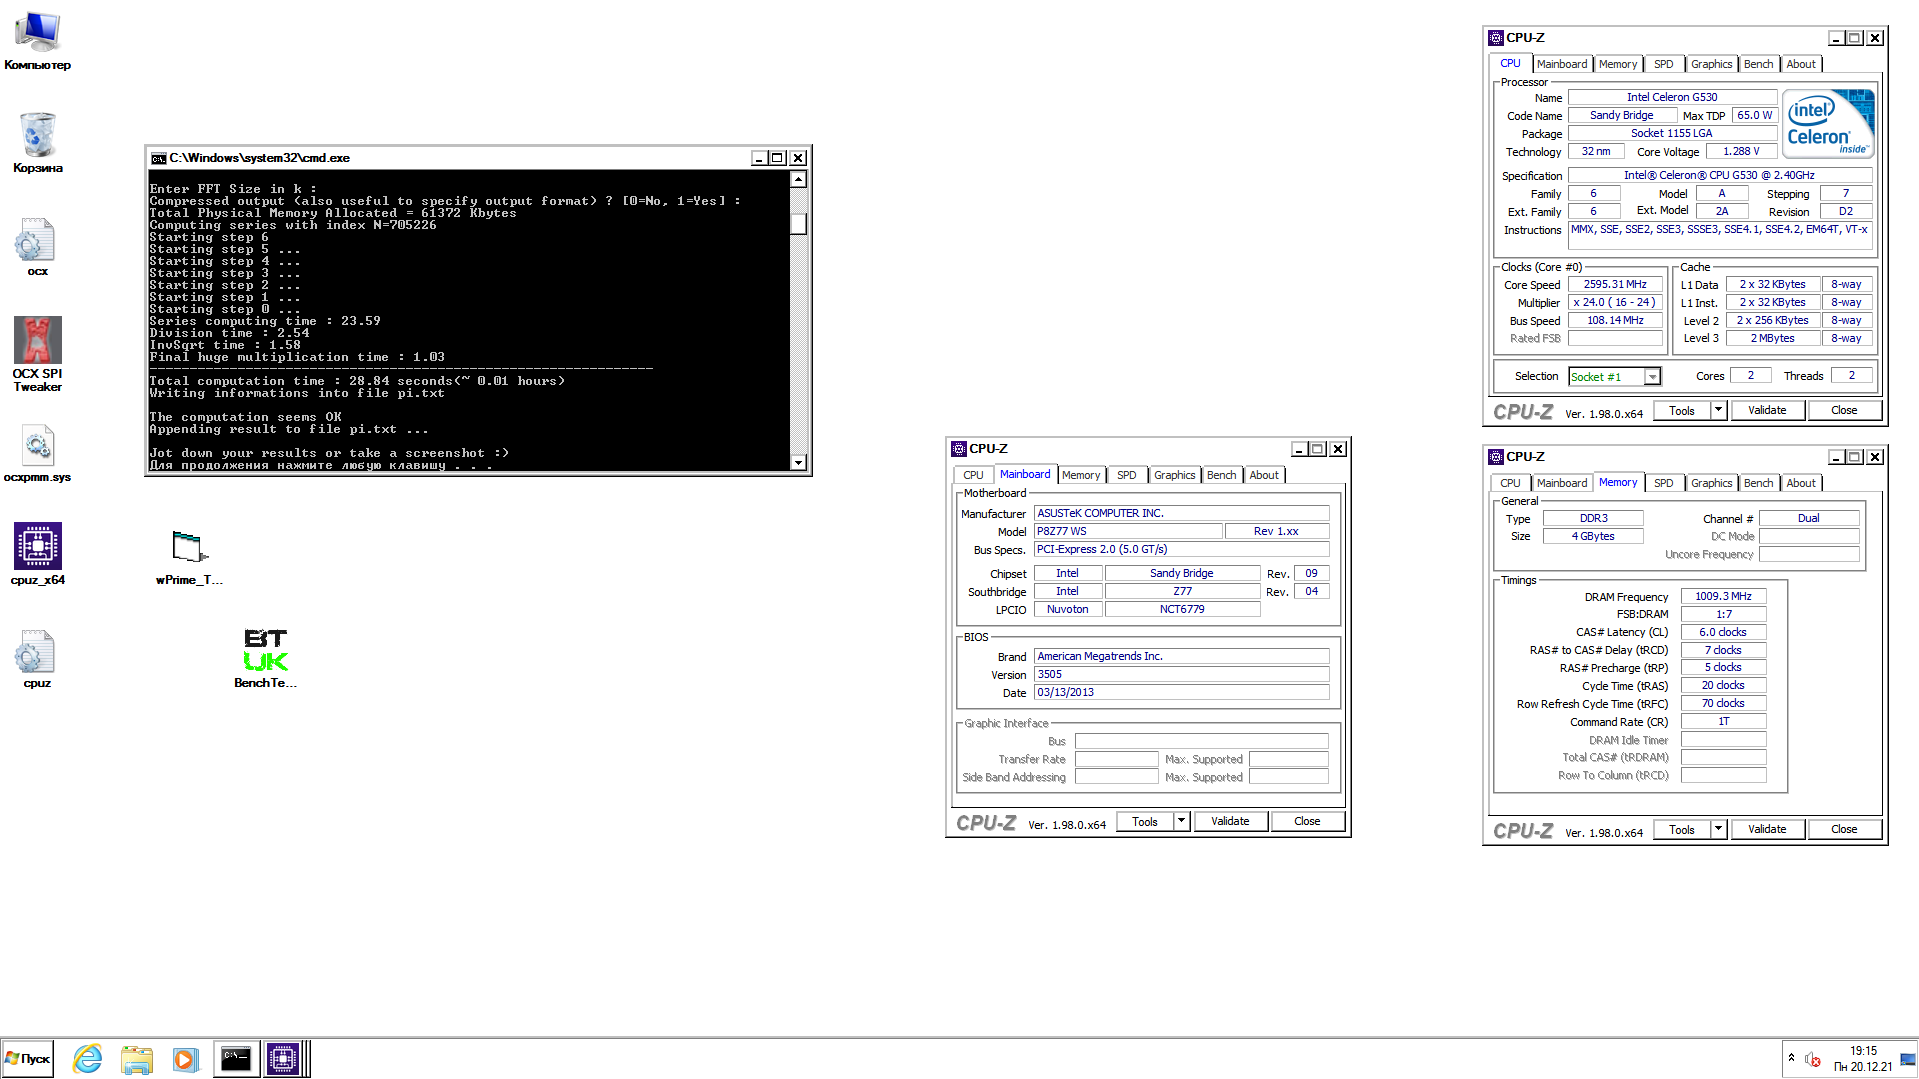Image resolution: width=1919 pixels, height=1079 pixels.
Task: Click Validate in Memory window
Action: coord(1767,829)
